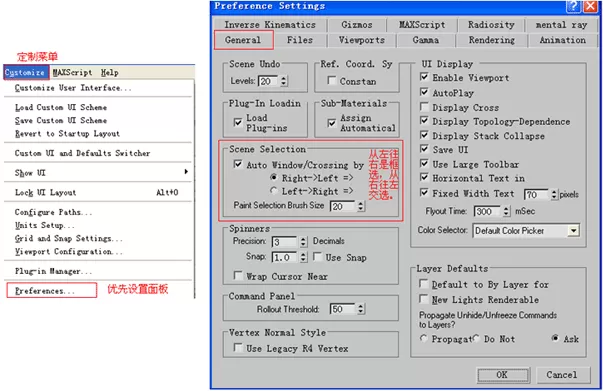The height and width of the screenshot is (391, 603).
Task: Open Units Setup entry
Action: tap(45, 225)
